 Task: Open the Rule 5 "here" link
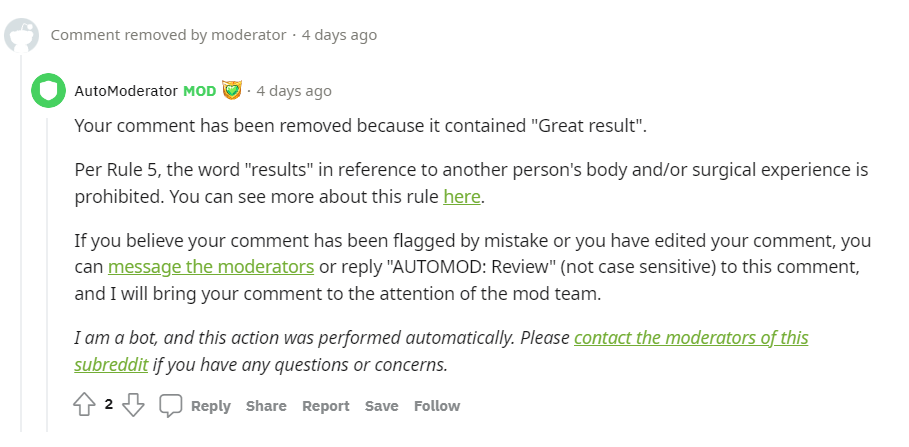tap(462, 196)
